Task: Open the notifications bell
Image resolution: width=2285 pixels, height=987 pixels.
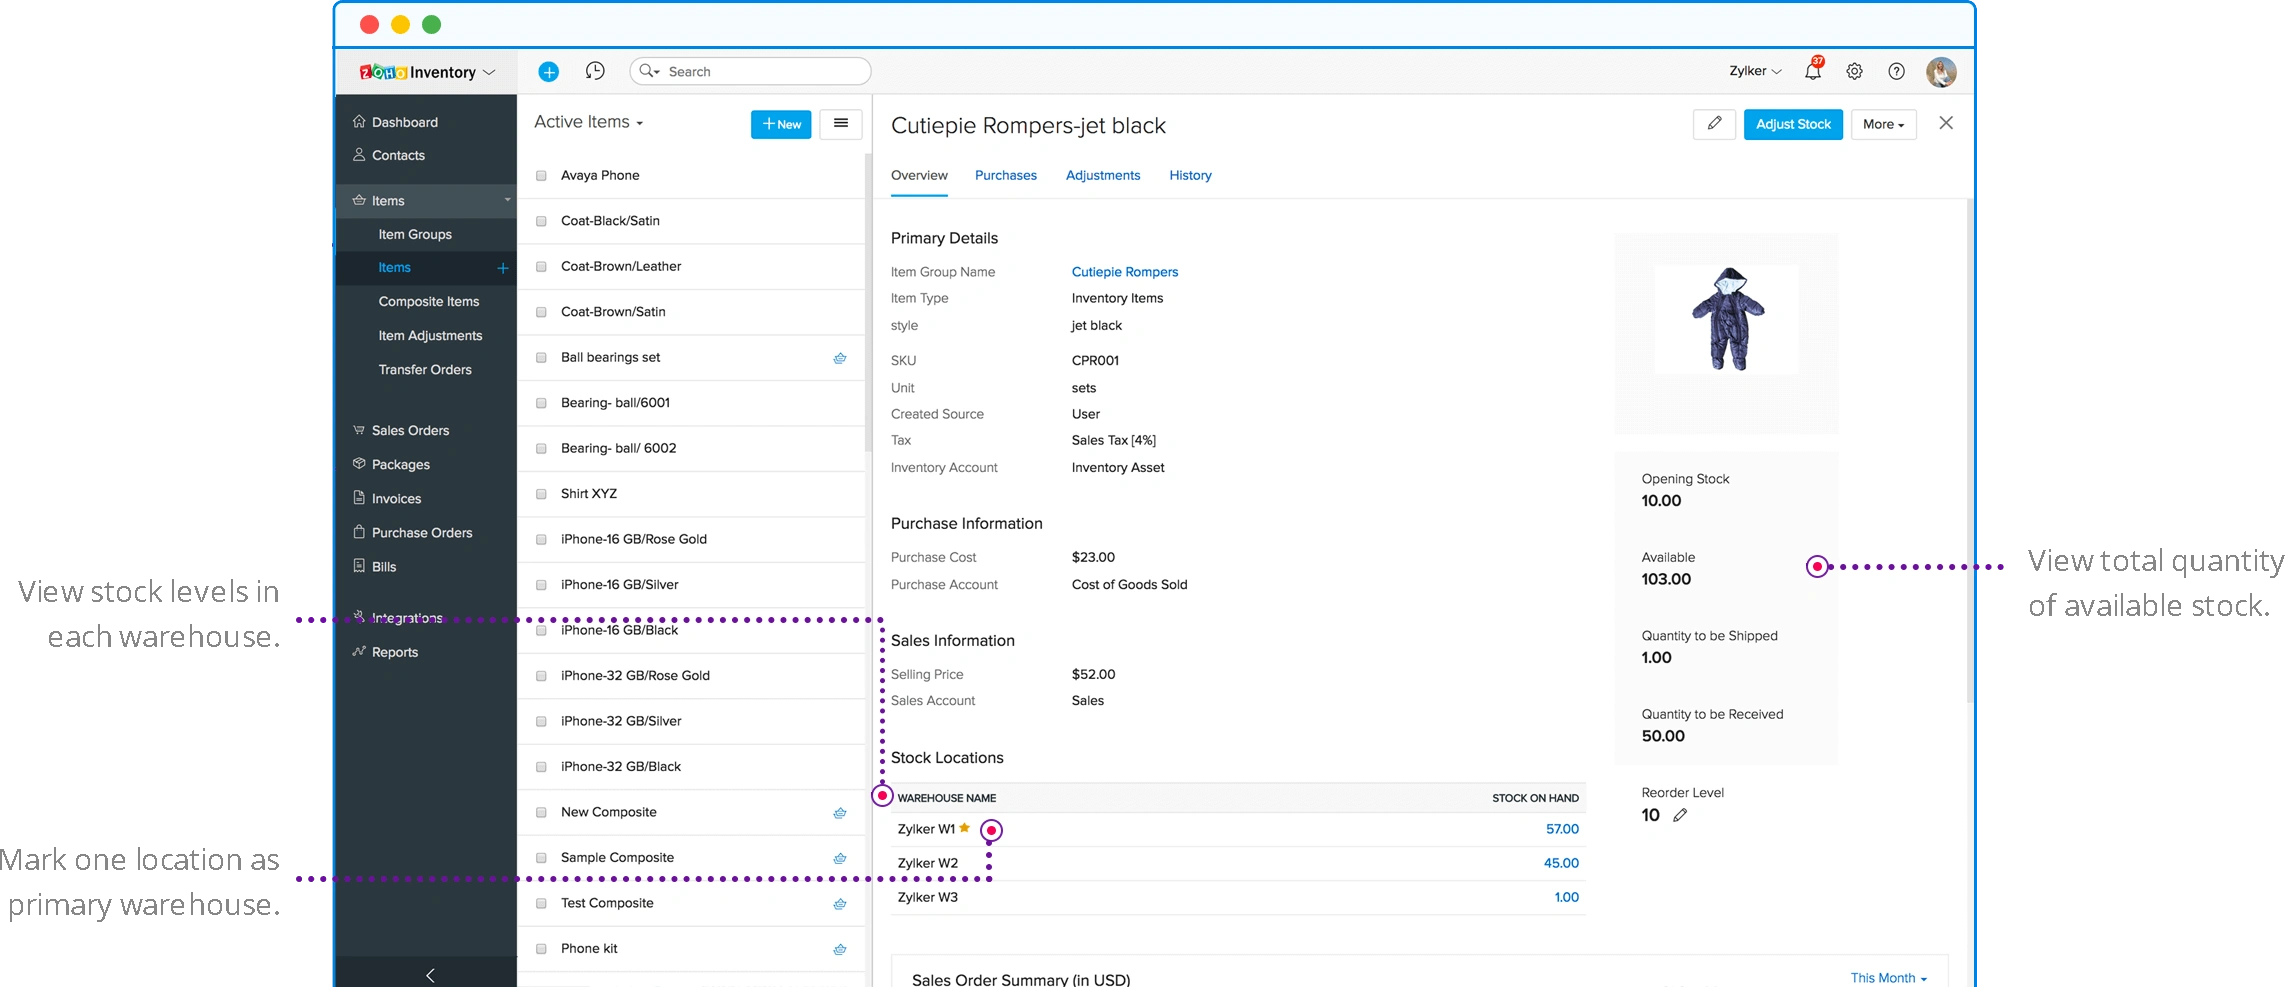Action: (1813, 70)
